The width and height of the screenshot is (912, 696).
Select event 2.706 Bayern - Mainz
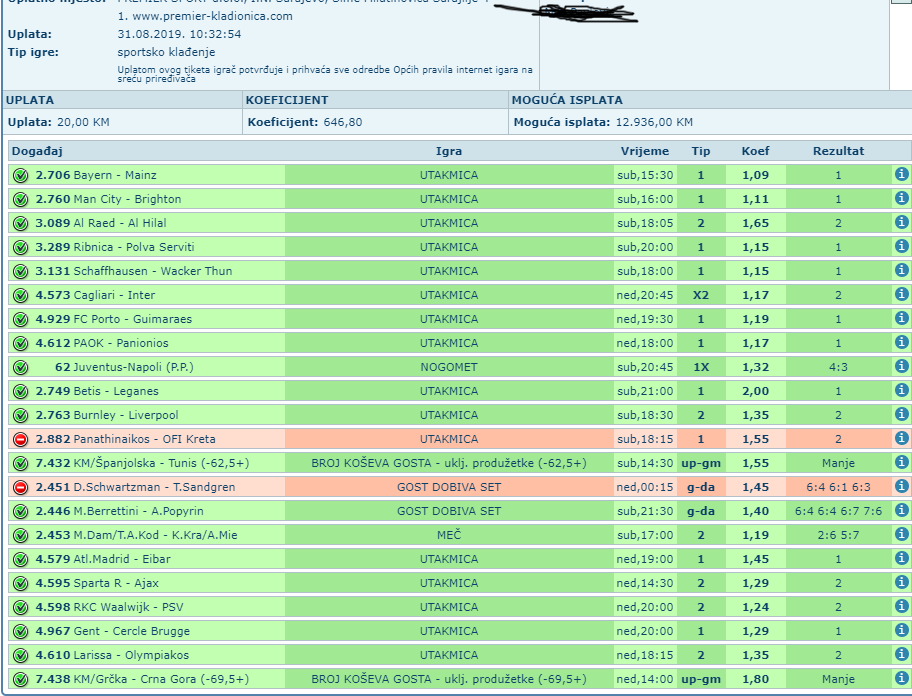[x=96, y=175]
